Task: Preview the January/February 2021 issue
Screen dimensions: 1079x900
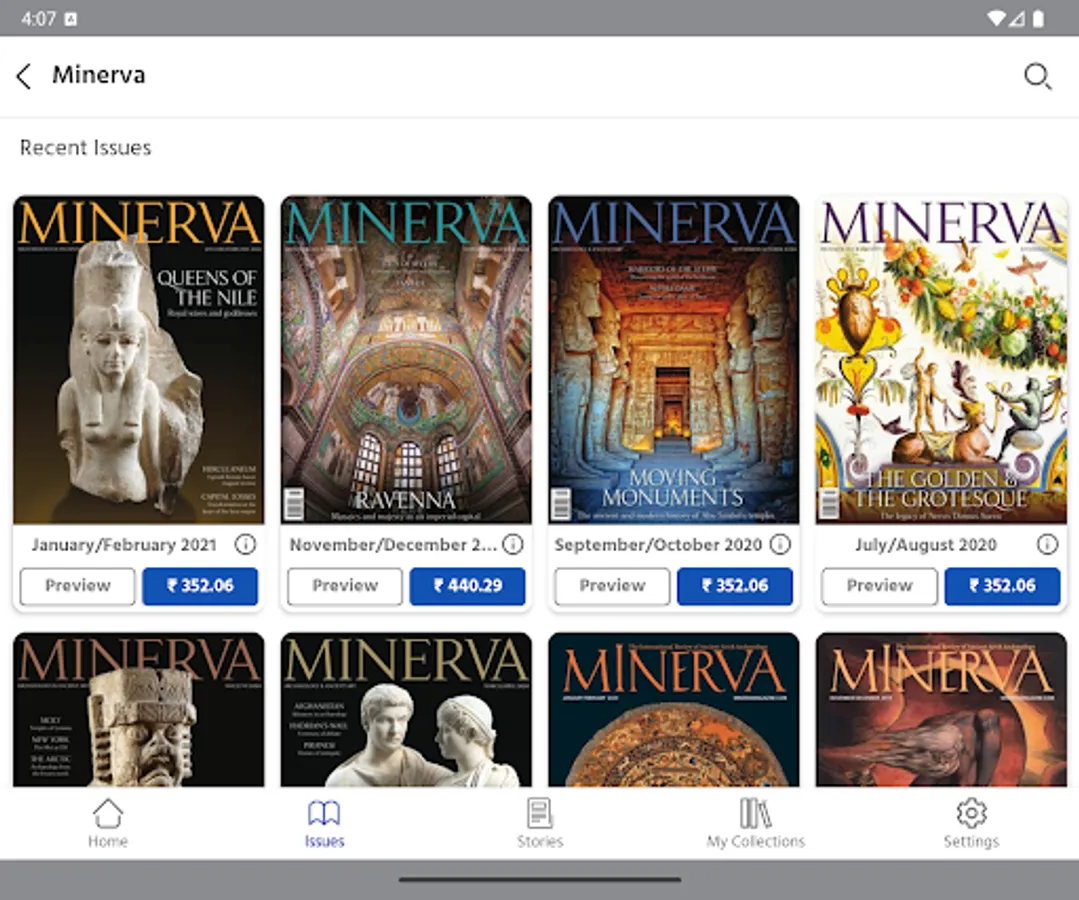Action: (78, 586)
